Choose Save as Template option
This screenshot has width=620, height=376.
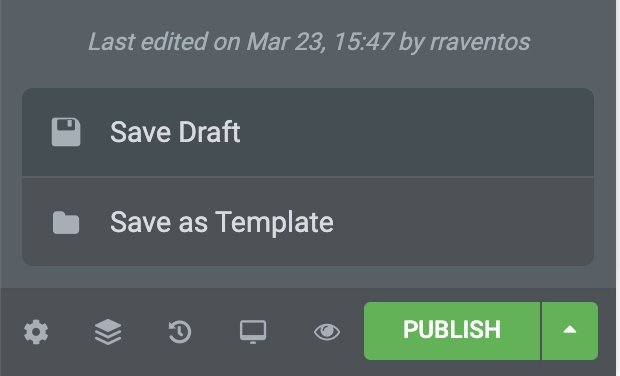click(x=308, y=222)
